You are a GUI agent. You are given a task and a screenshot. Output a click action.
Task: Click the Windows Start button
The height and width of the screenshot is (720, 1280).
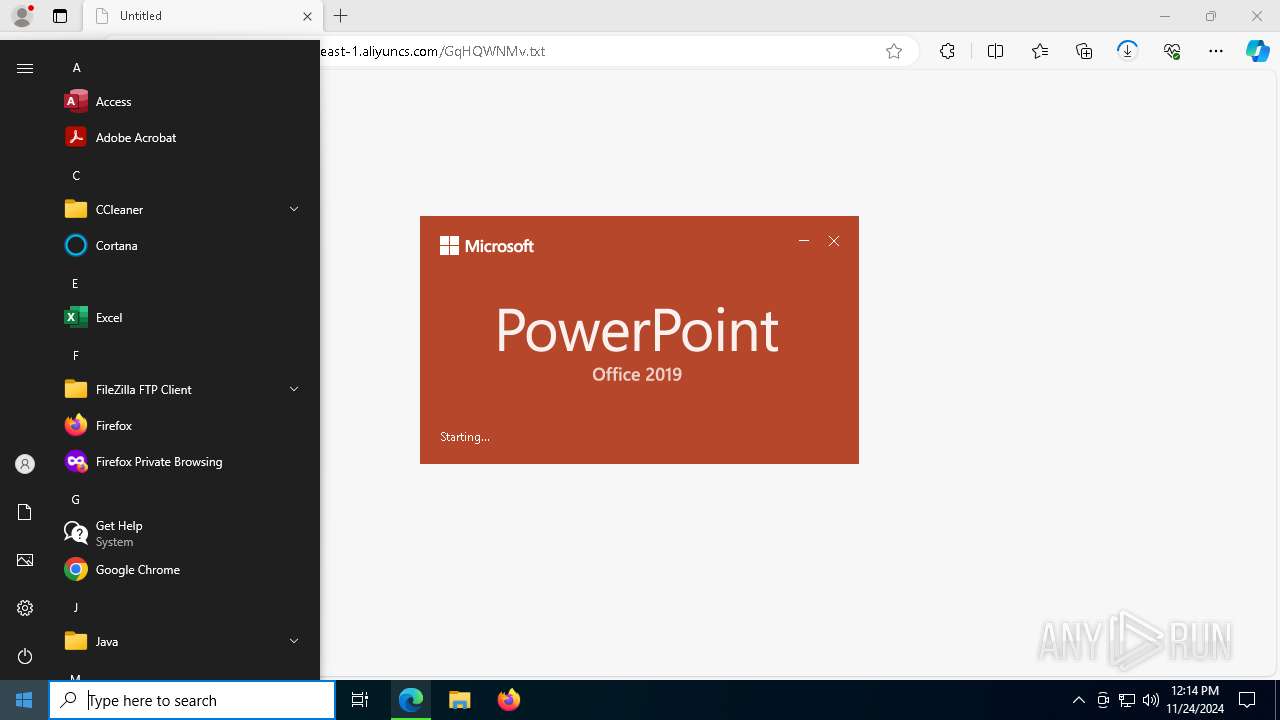[24, 700]
